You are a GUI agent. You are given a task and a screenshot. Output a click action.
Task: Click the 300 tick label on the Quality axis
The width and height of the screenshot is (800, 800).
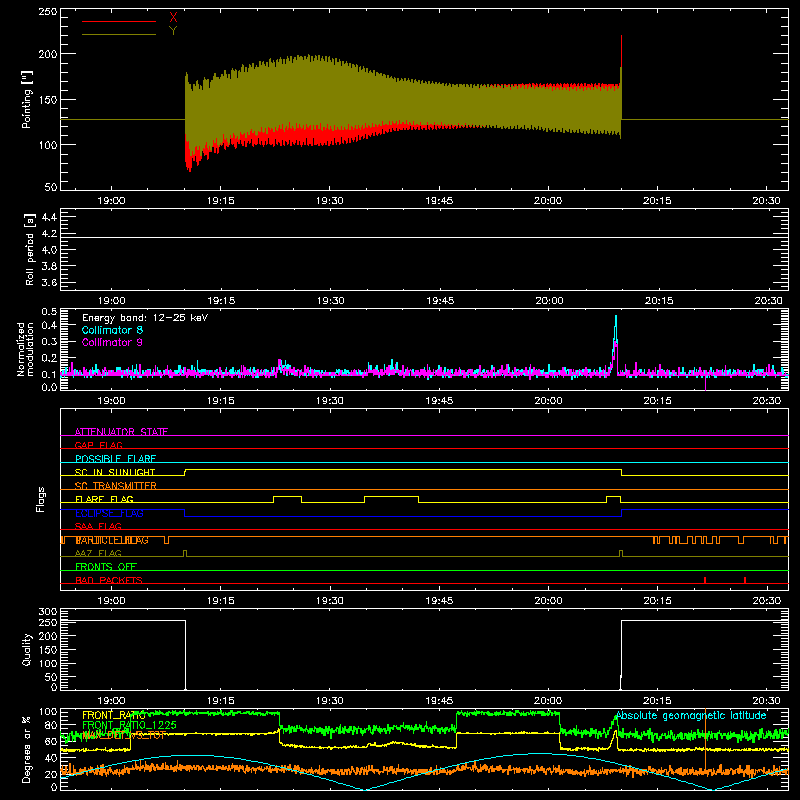click(48, 612)
